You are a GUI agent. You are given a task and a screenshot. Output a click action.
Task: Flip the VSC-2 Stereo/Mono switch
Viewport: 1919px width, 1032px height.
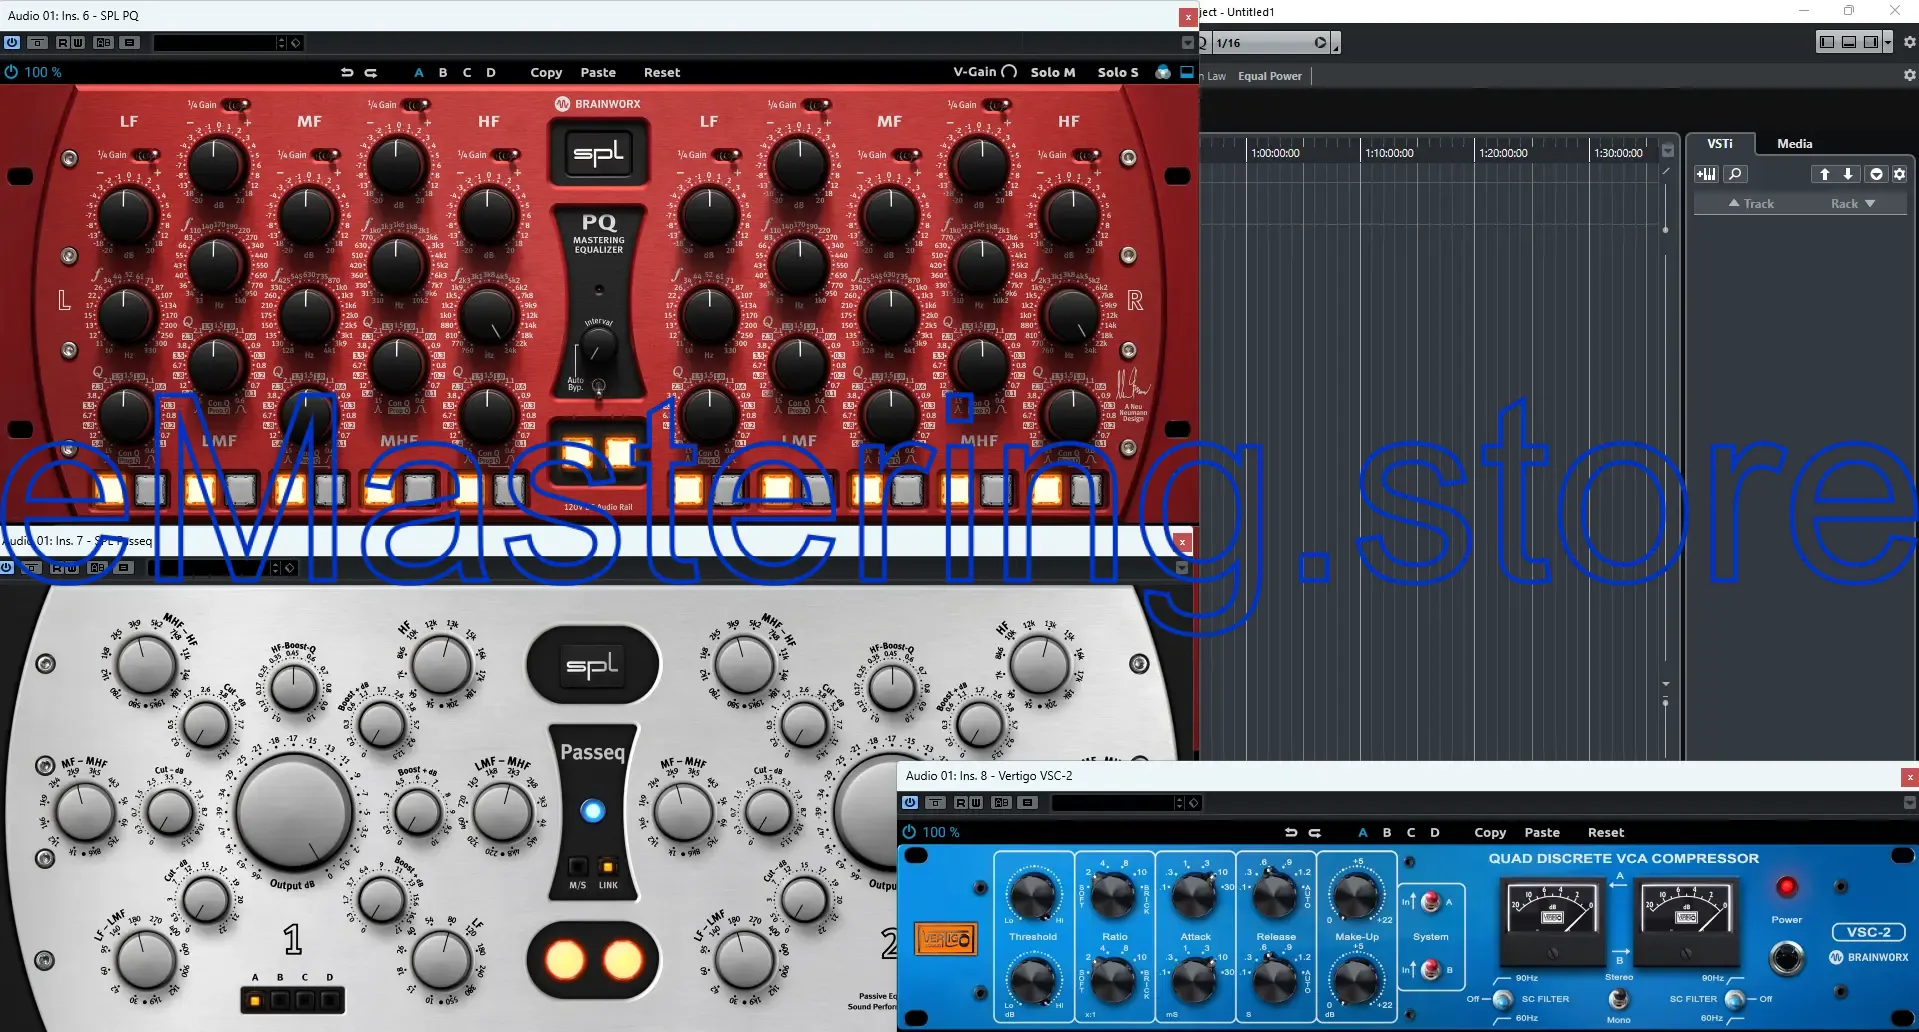click(1619, 998)
